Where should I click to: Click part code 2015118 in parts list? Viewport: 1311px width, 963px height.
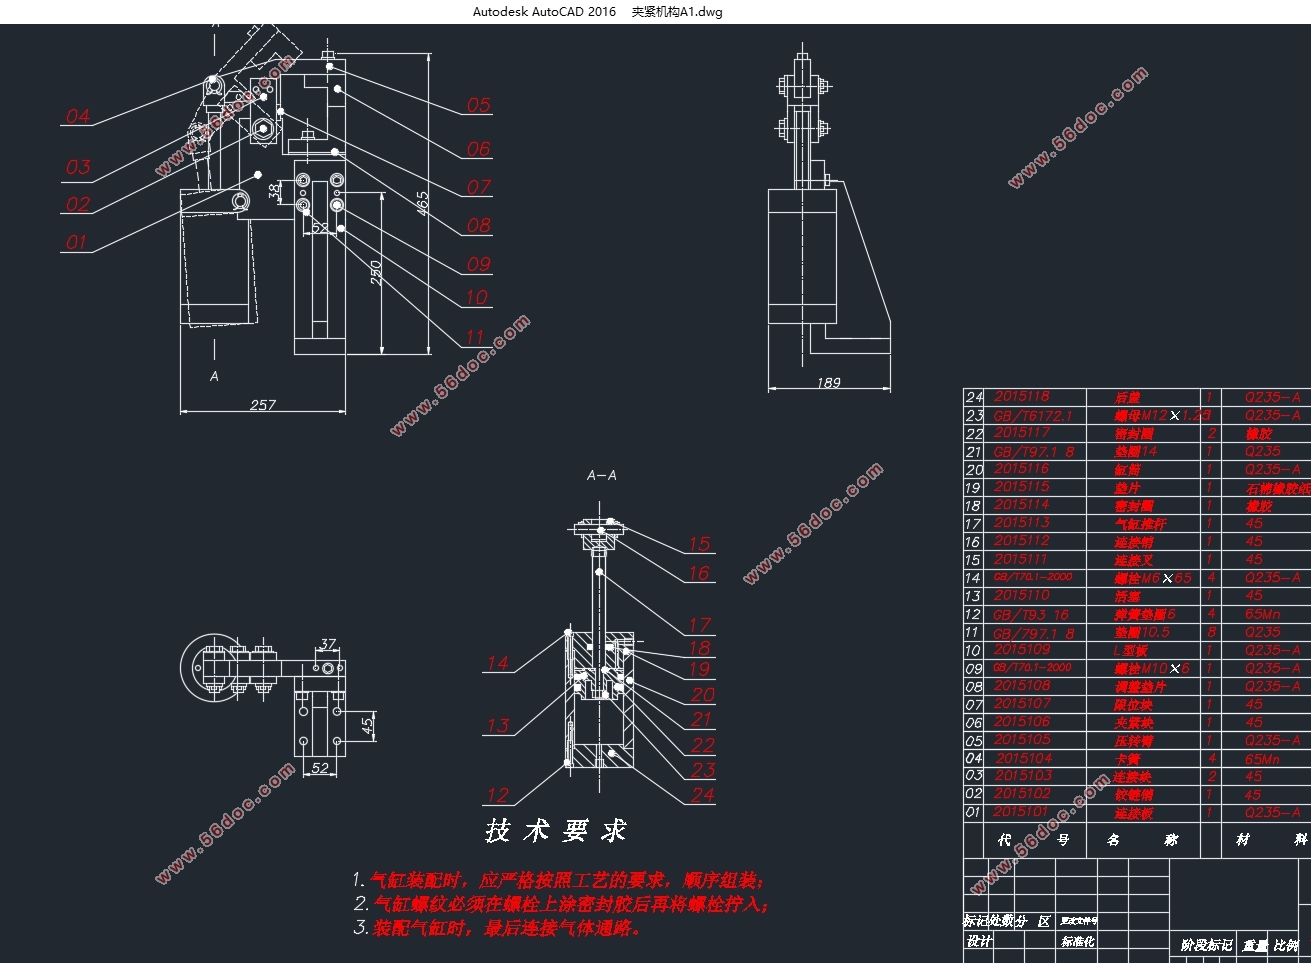pos(1021,397)
